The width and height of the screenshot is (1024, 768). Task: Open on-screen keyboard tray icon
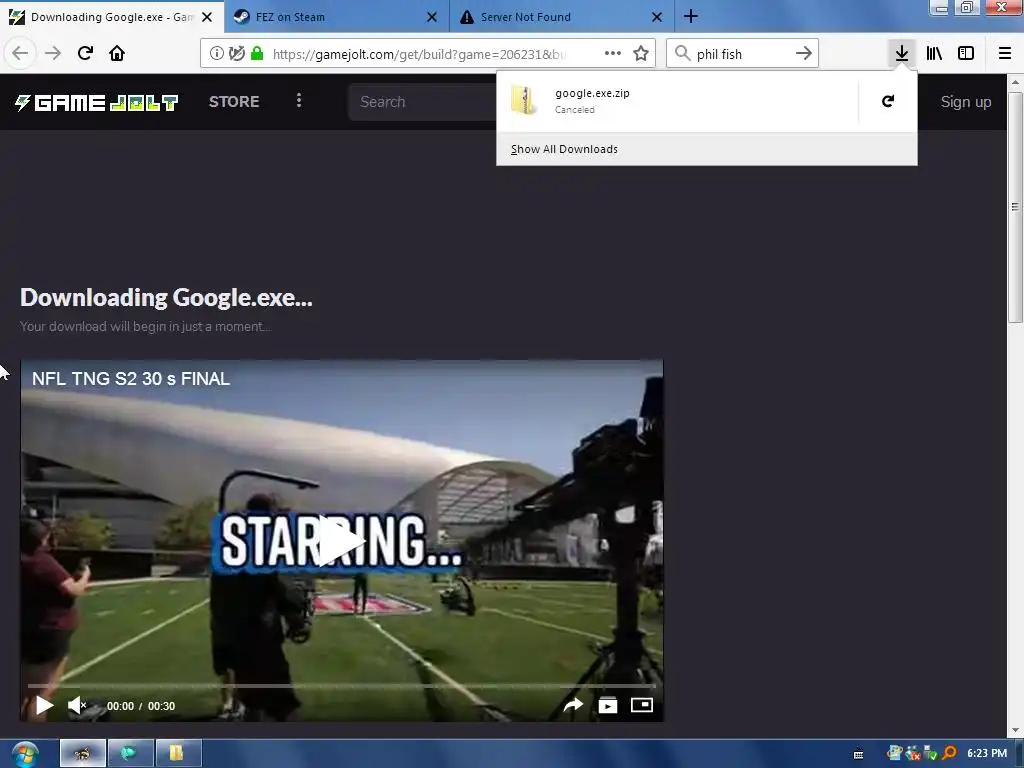click(858, 755)
